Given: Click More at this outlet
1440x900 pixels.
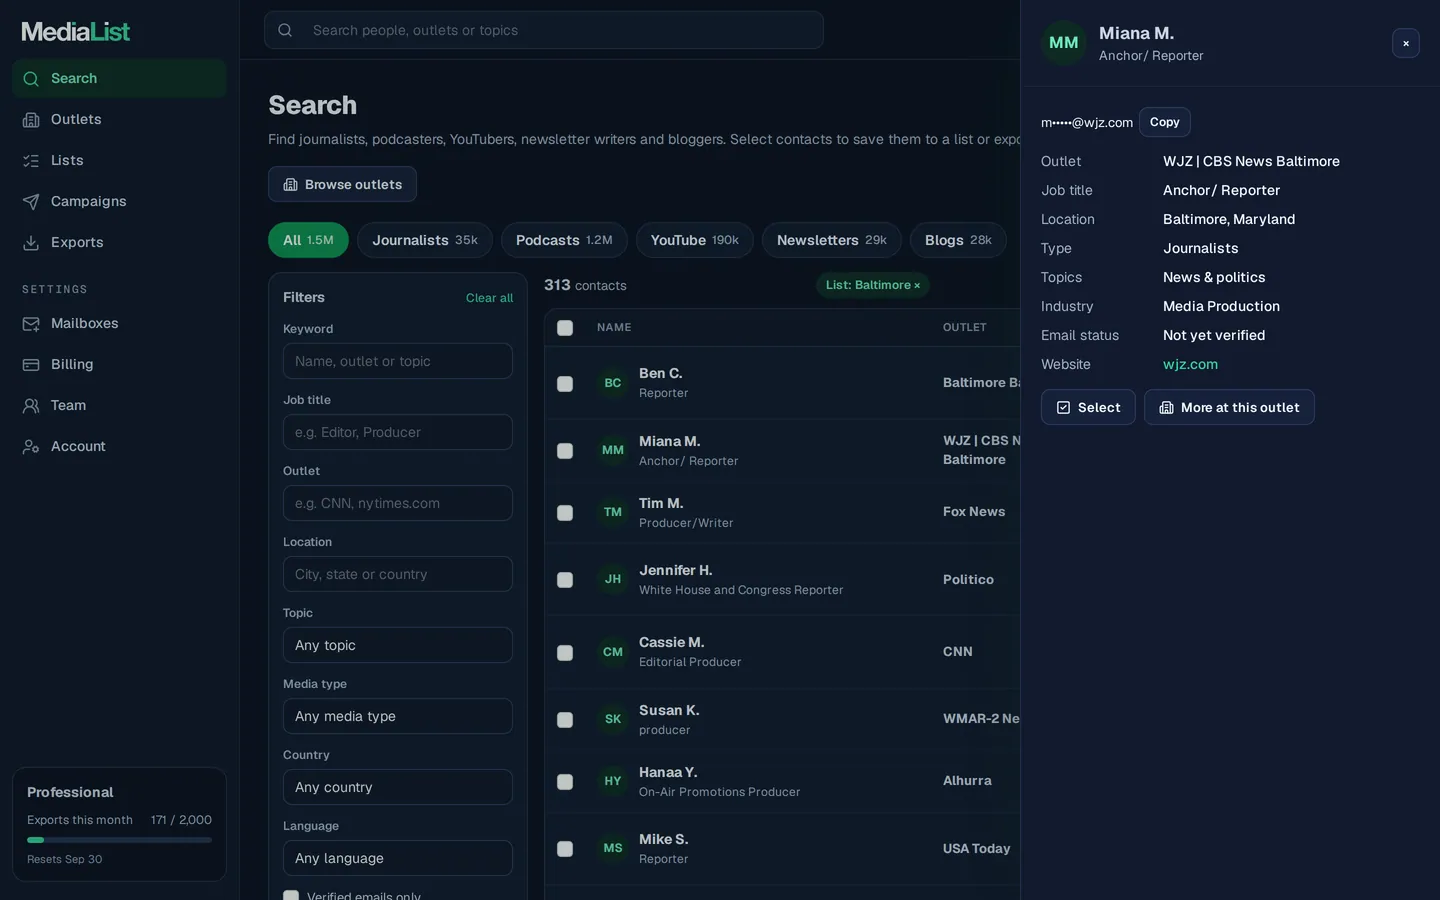Looking at the screenshot, I should click(1229, 407).
